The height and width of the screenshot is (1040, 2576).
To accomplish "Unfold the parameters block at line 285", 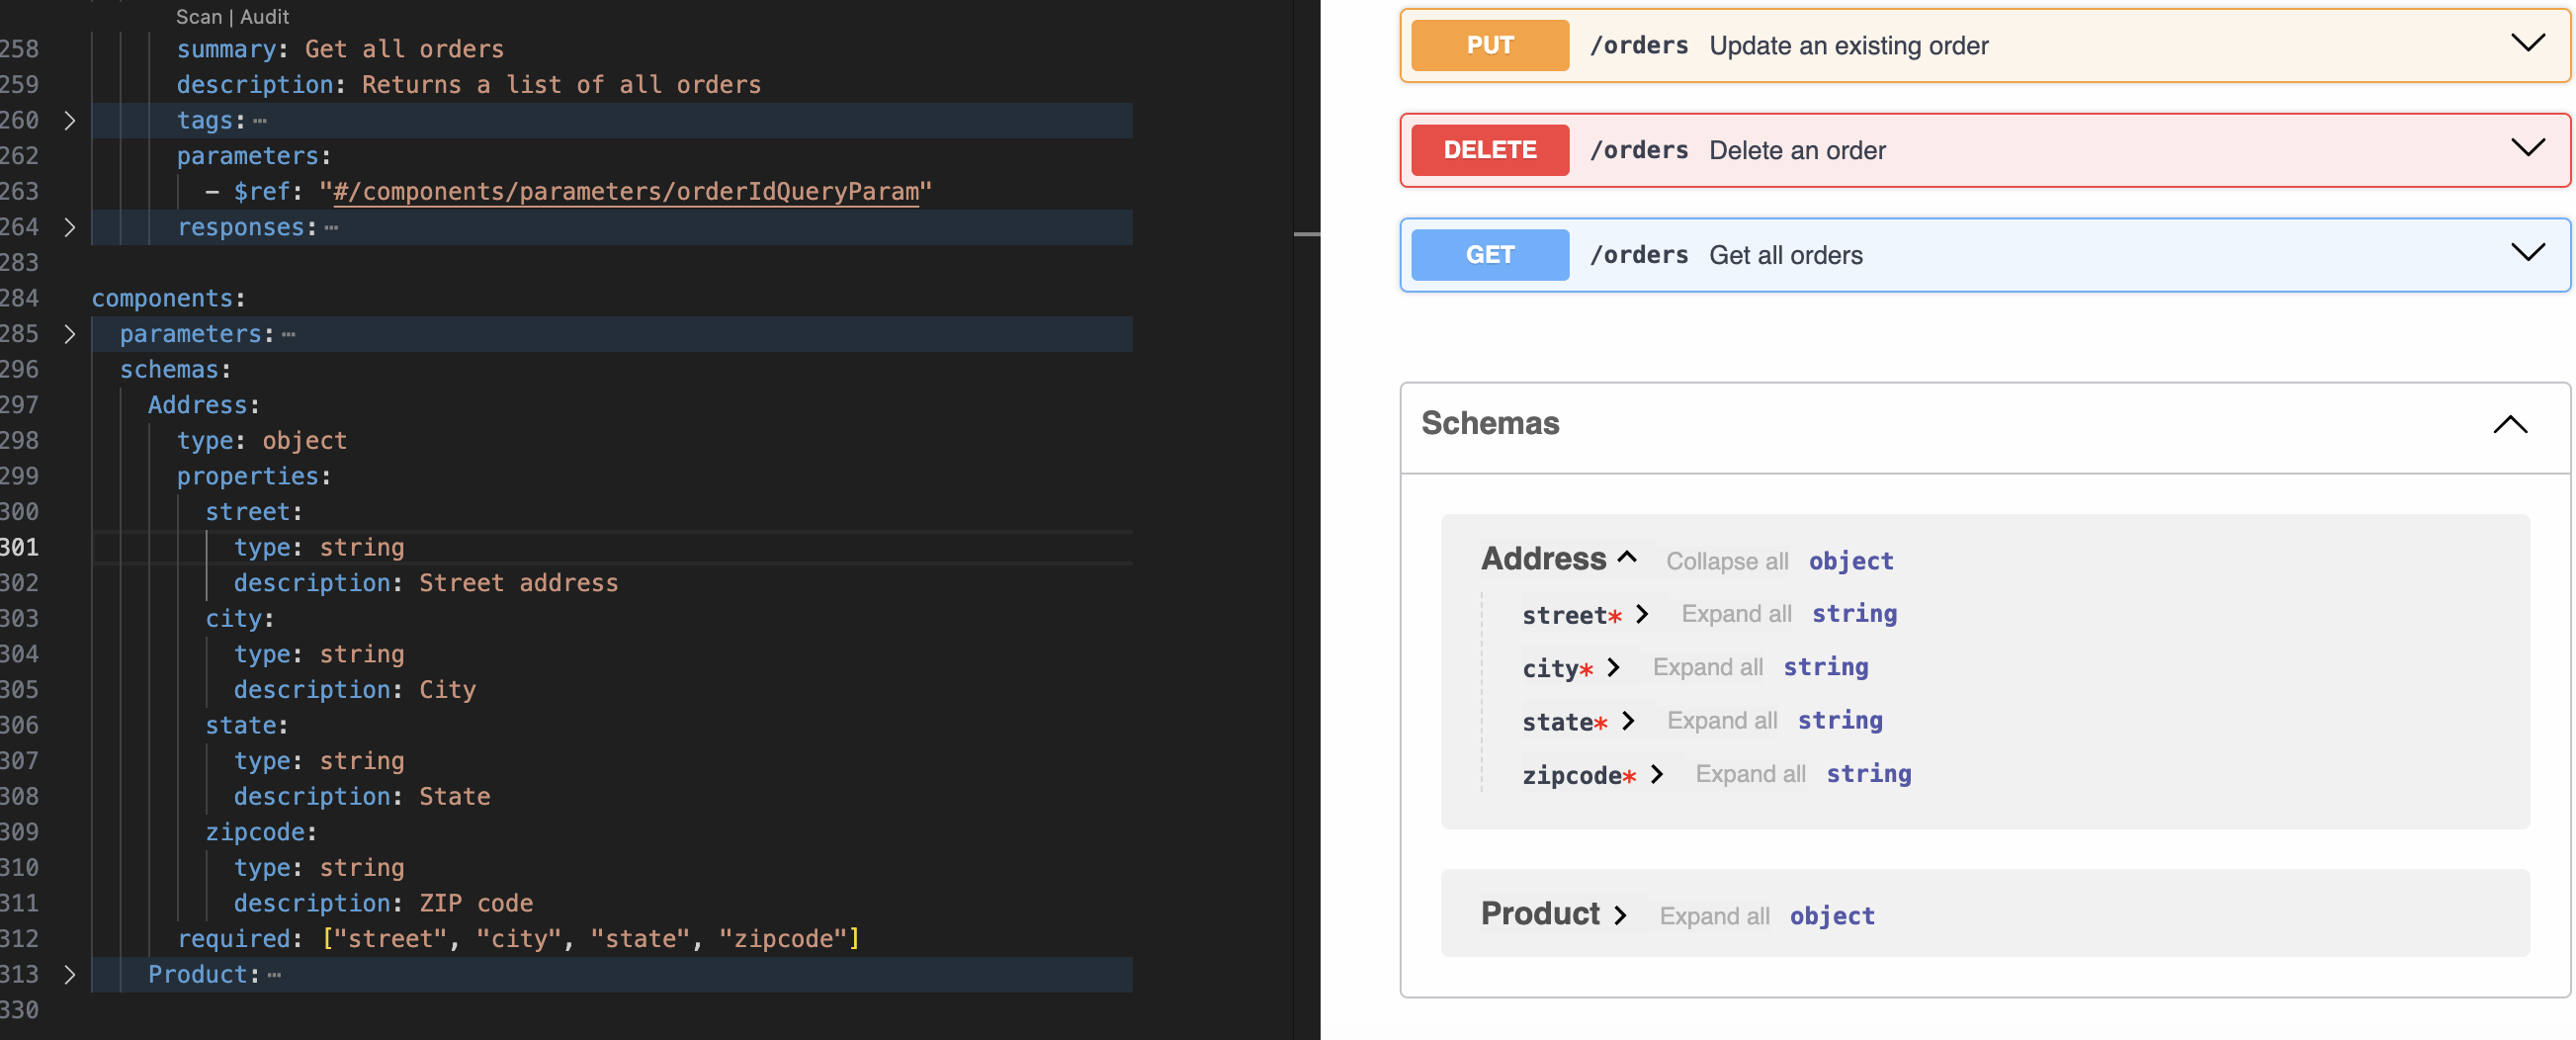I will coord(69,334).
